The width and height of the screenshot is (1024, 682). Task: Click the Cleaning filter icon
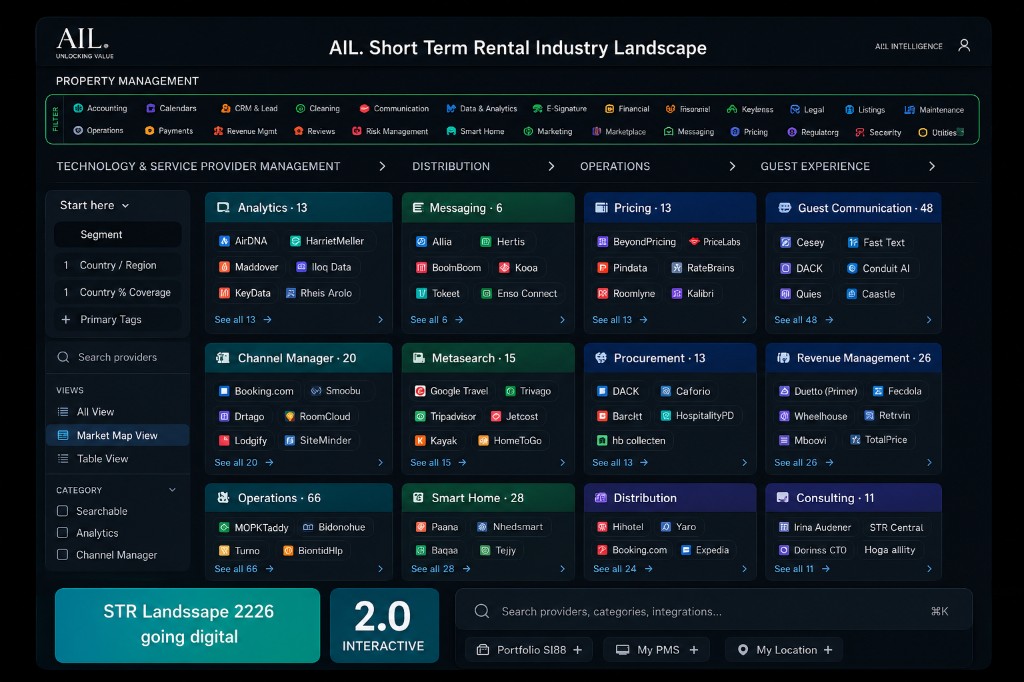click(300, 108)
